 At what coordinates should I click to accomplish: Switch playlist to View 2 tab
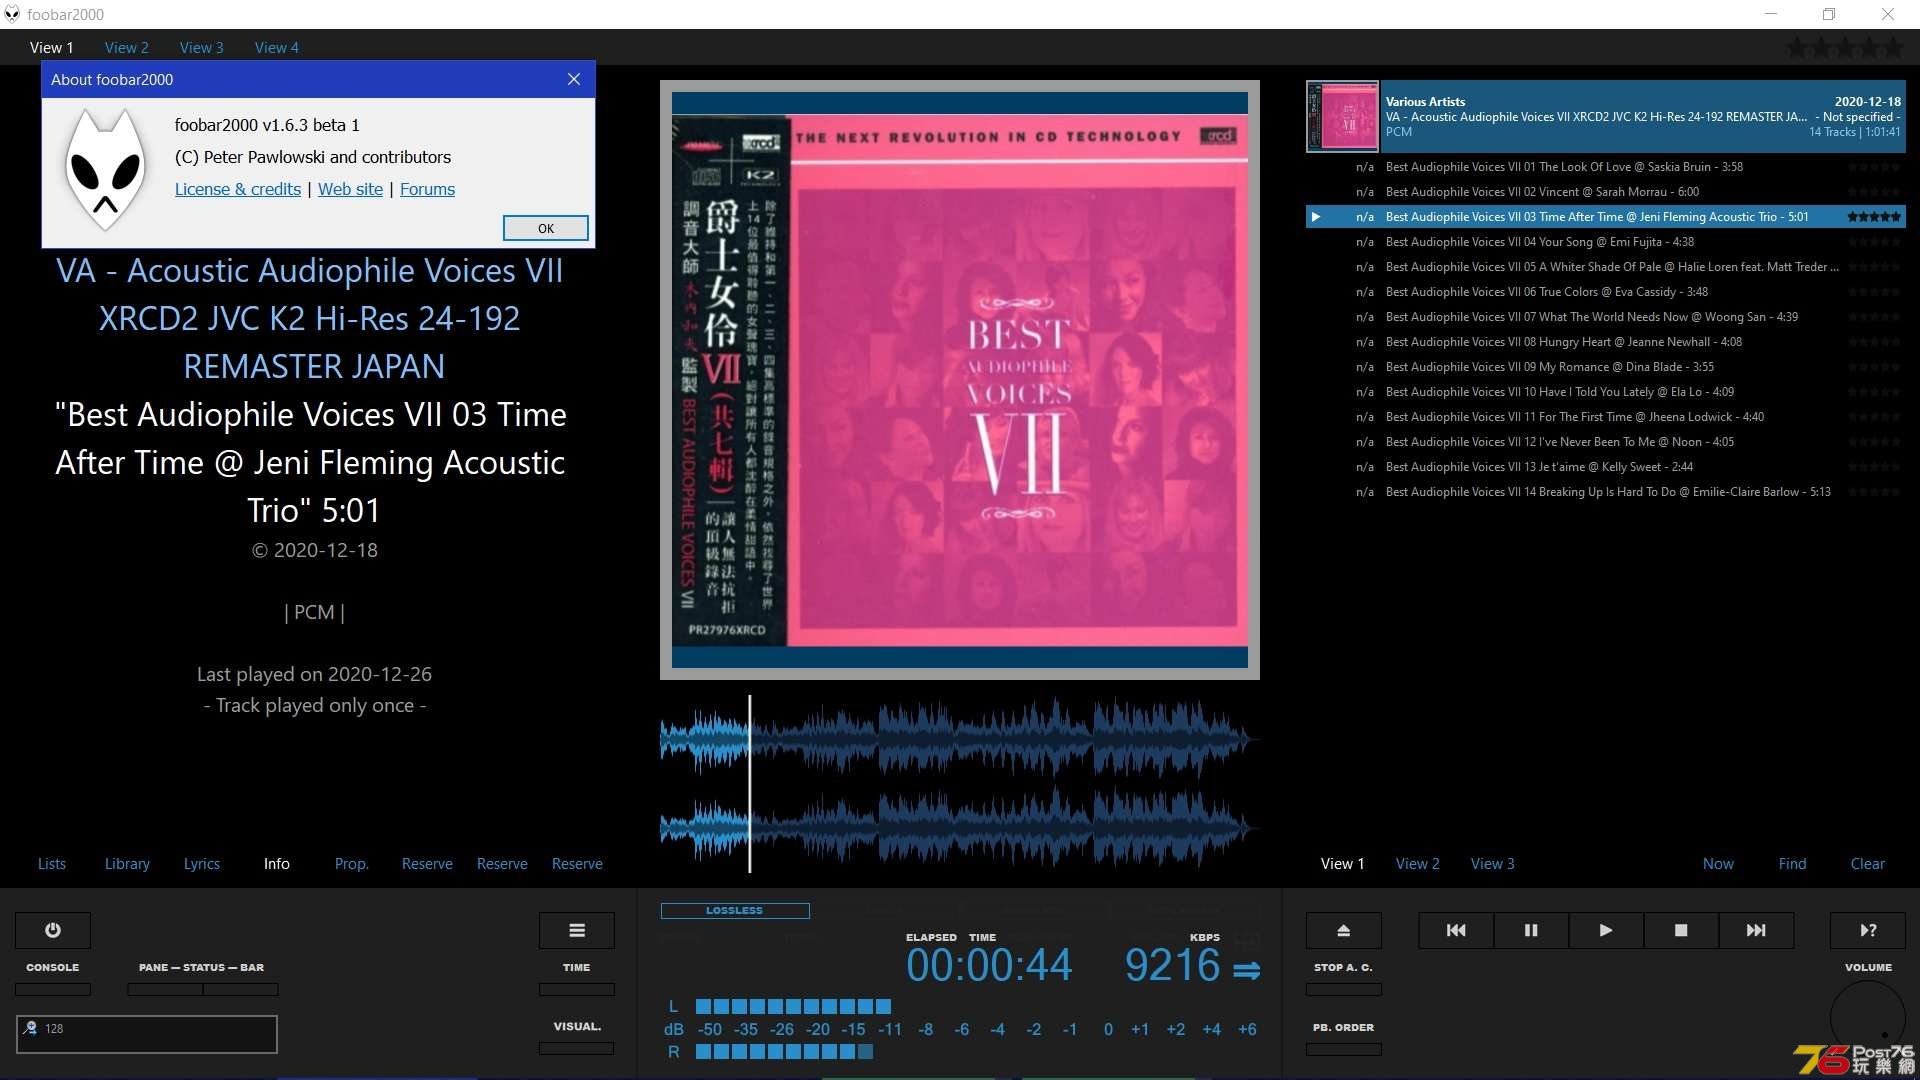[1418, 864]
